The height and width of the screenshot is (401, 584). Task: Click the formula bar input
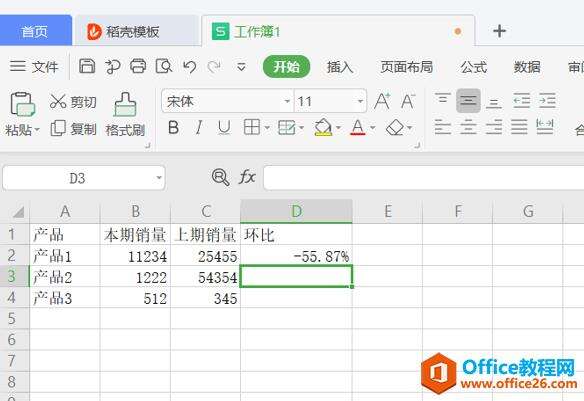click(x=423, y=178)
